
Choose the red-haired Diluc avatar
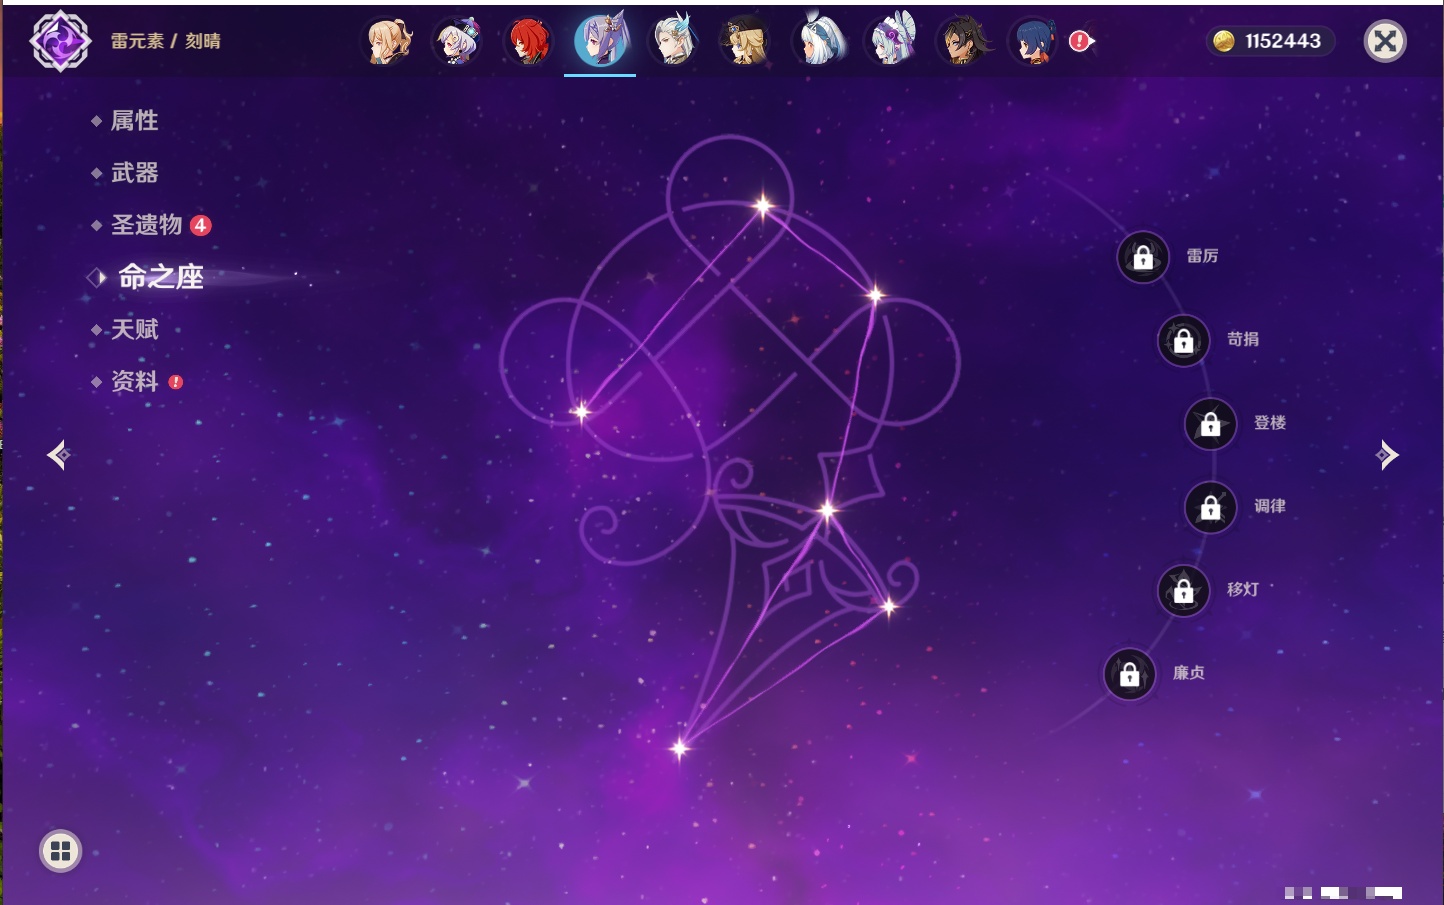coord(528,41)
